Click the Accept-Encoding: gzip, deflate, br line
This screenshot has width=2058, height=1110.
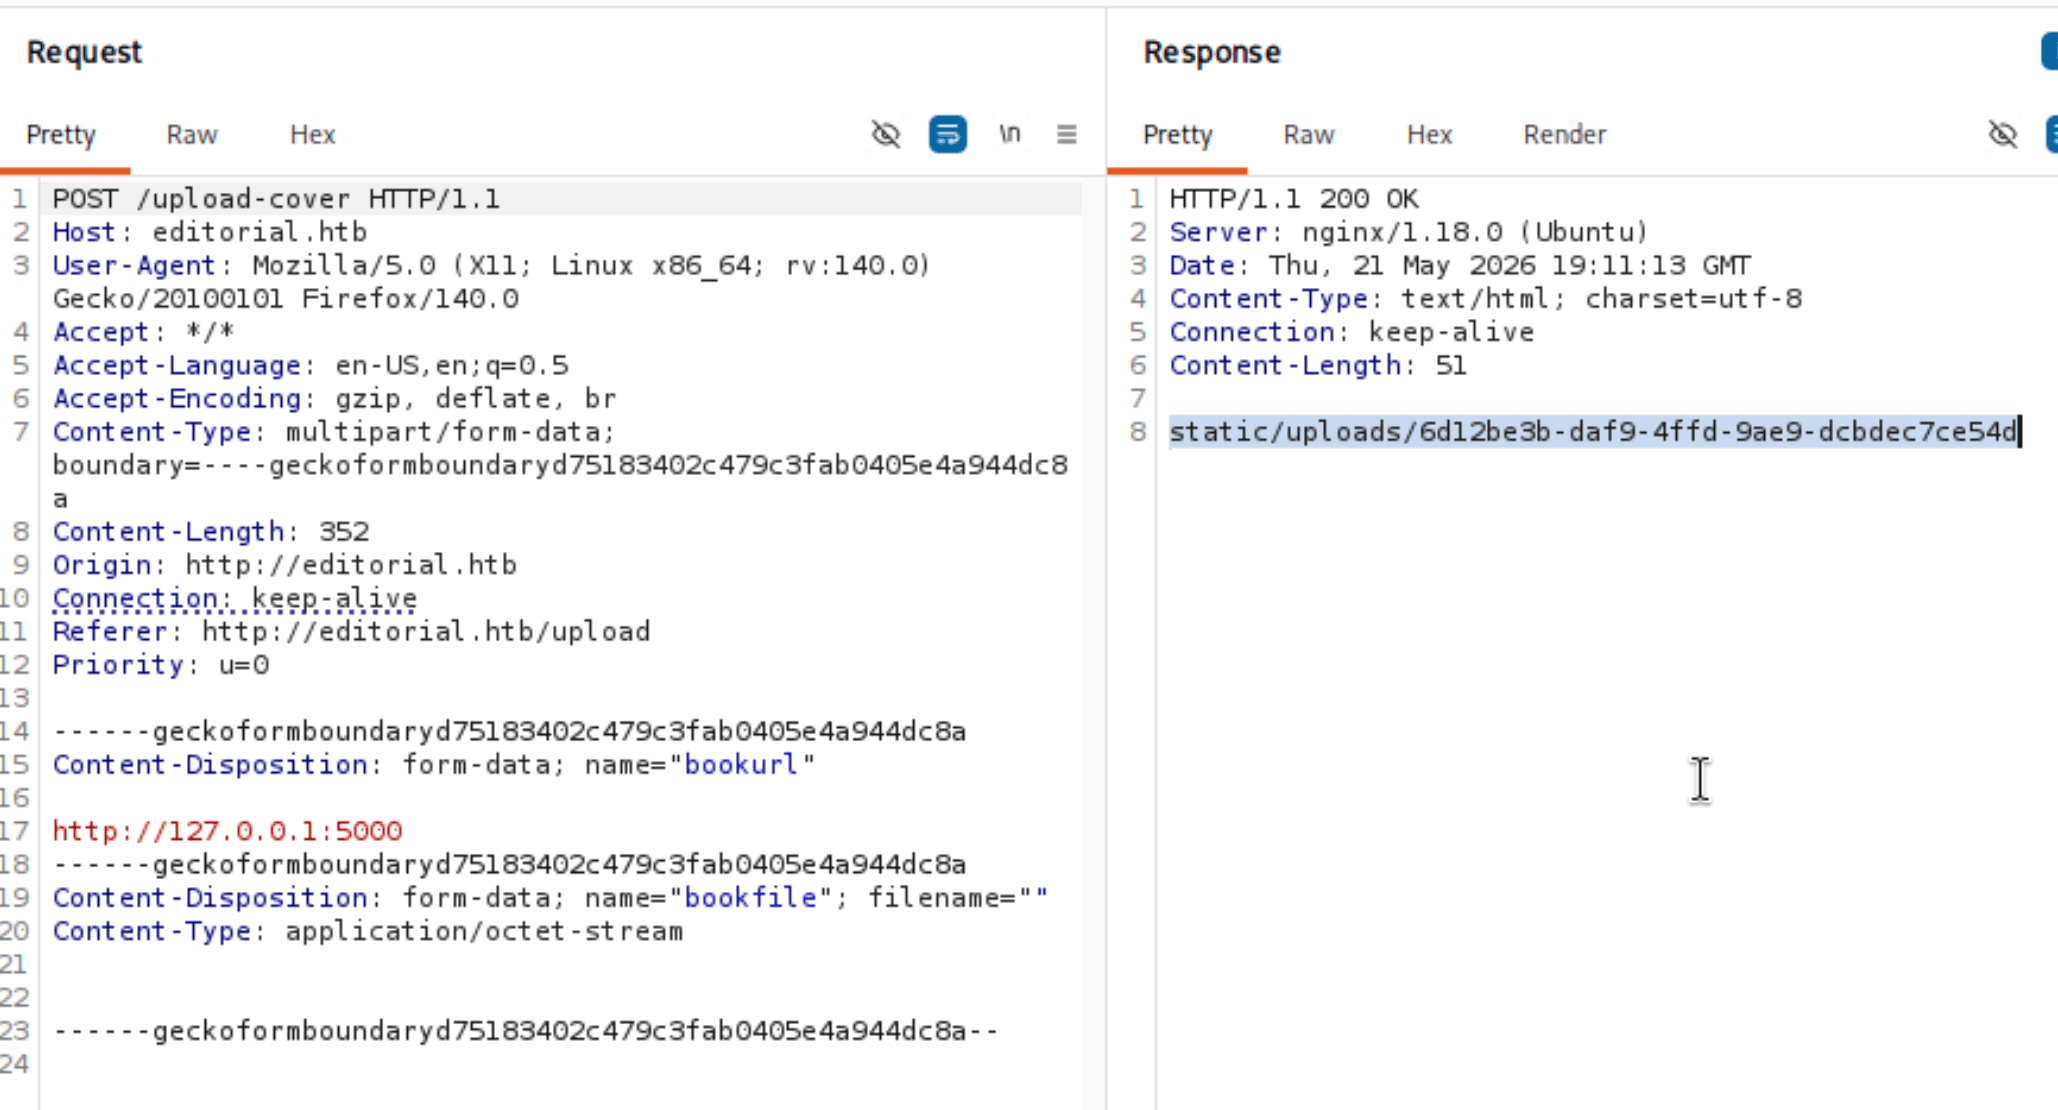click(335, 398)
